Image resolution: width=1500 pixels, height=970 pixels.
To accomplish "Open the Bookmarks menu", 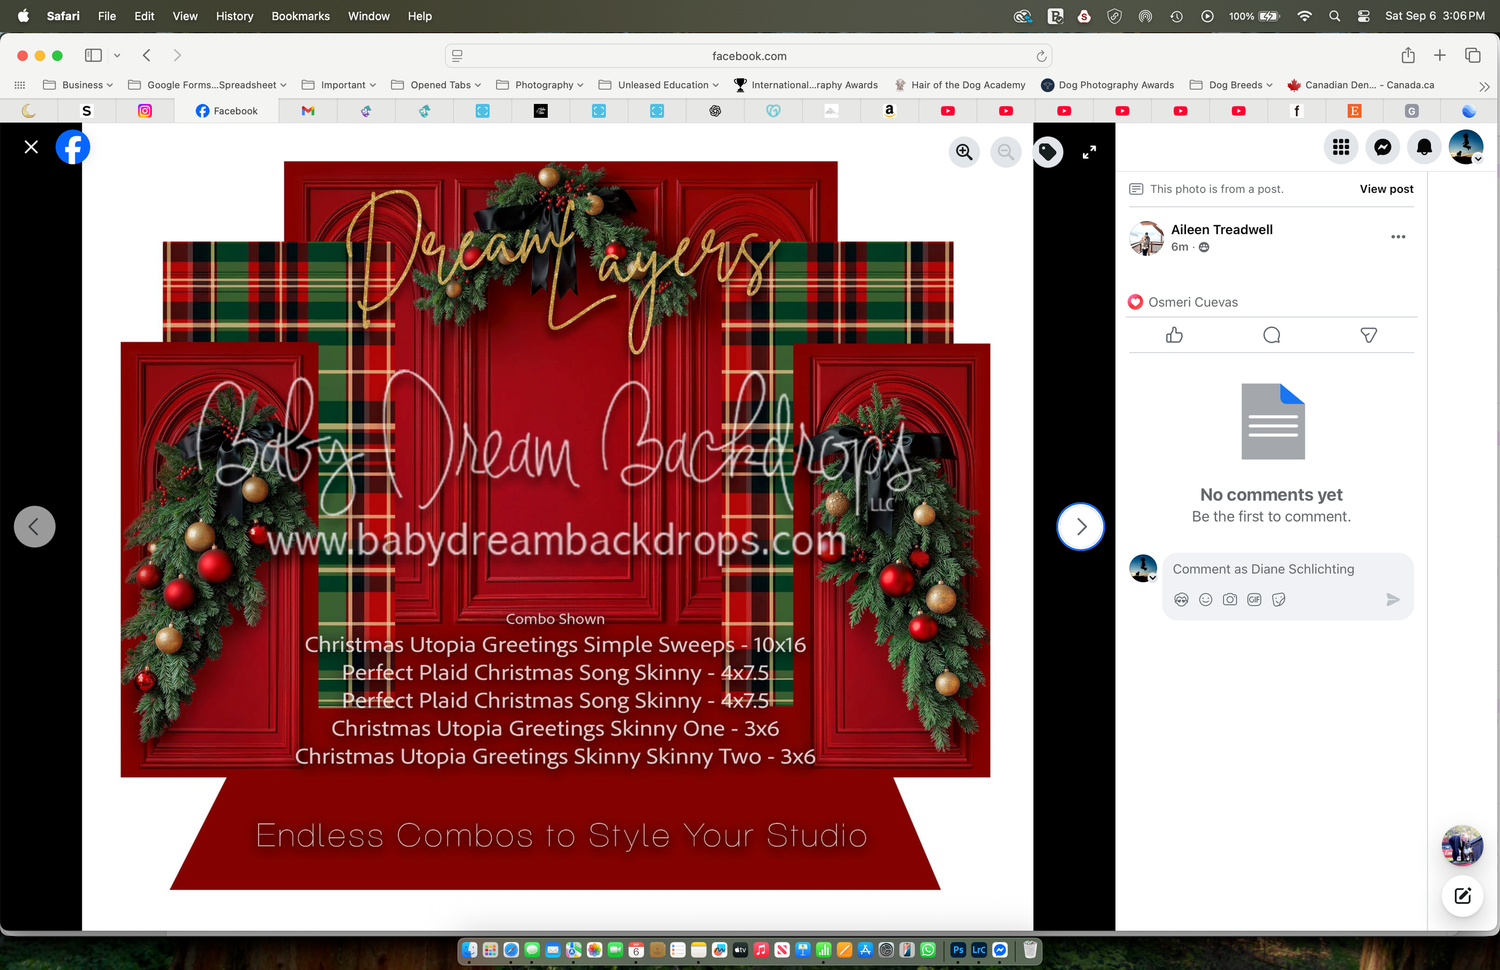I will coord(300,16).
